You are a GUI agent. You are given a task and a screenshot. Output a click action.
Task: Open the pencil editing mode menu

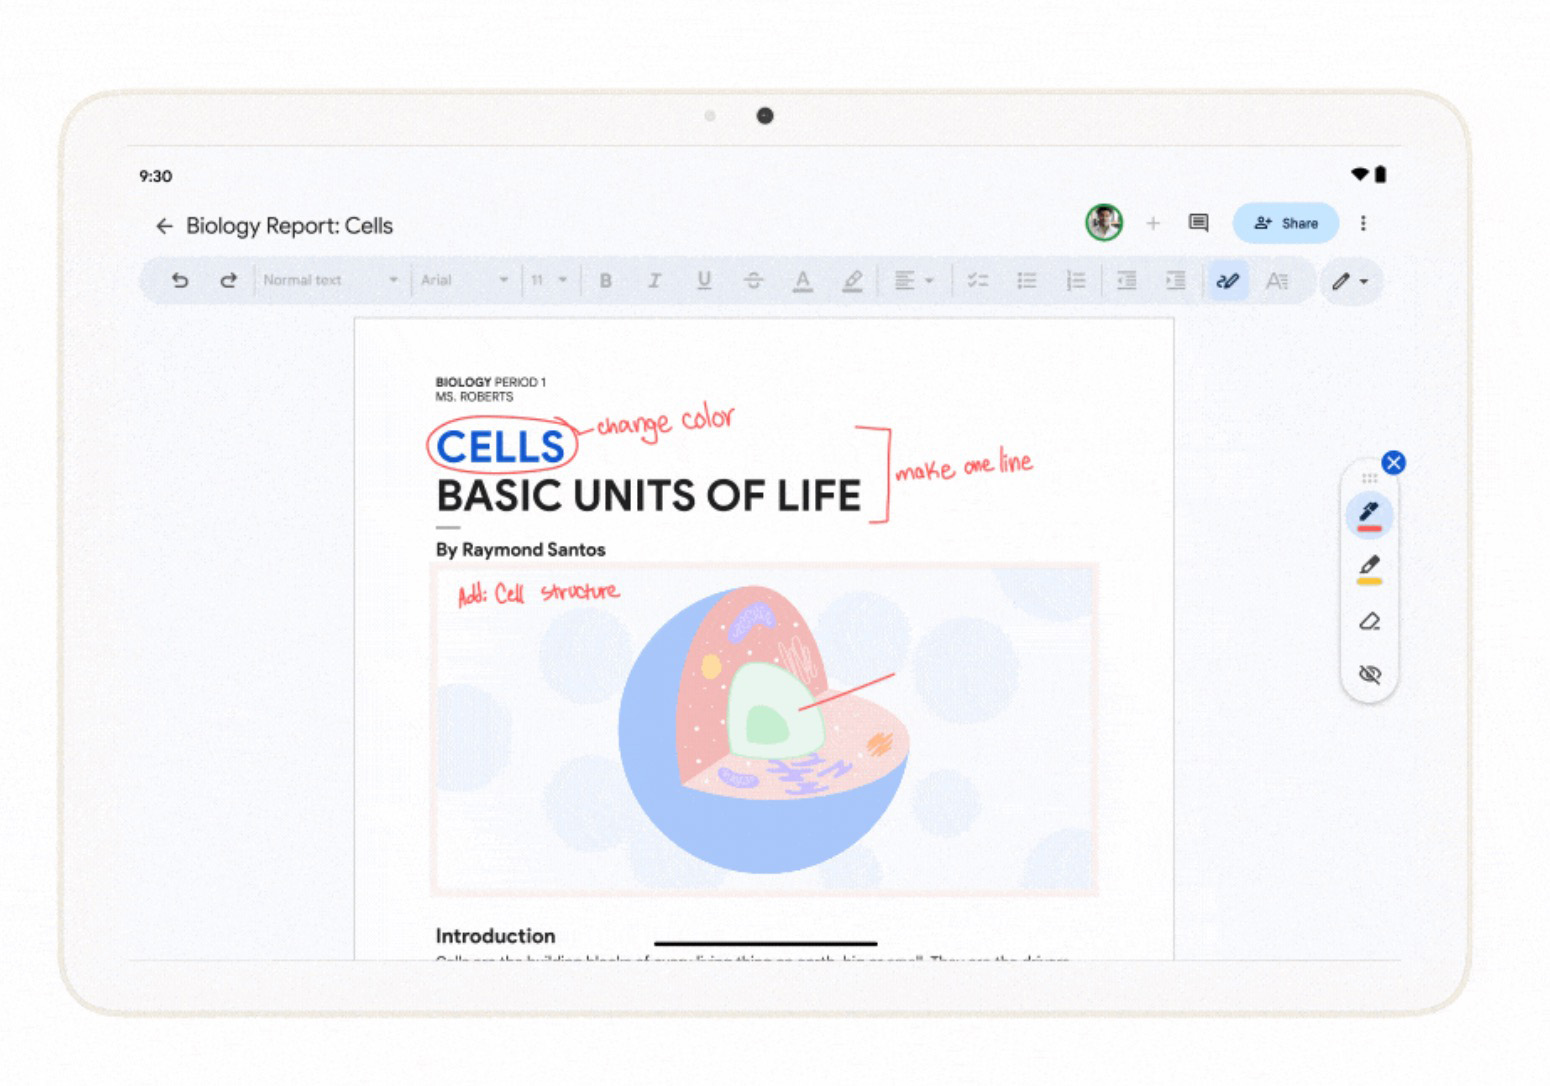point(1349,282)
